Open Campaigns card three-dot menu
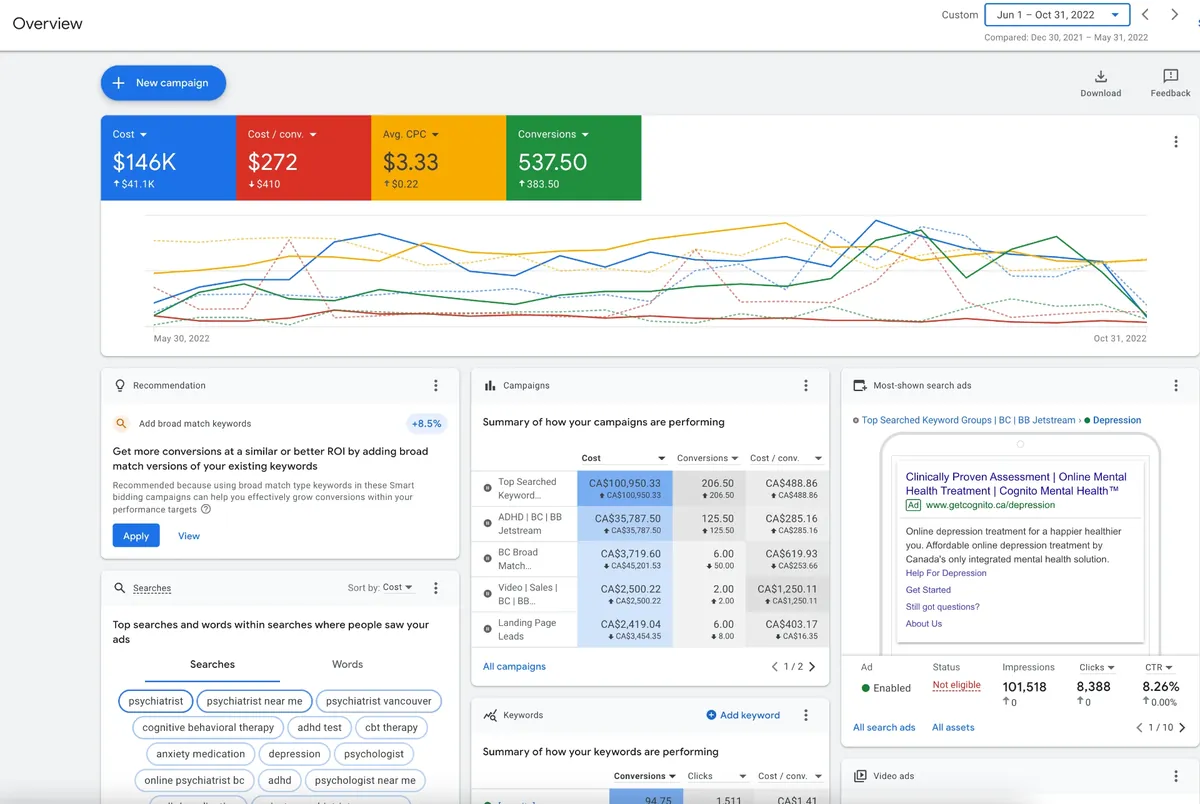The image size is (1200, 804). pos(806,386)
